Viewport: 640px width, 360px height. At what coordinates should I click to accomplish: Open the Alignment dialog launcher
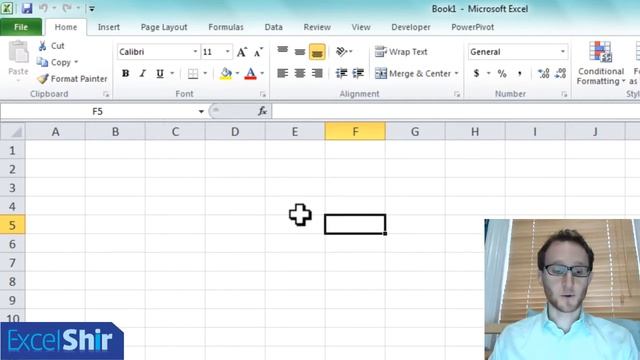pos(457,94)
